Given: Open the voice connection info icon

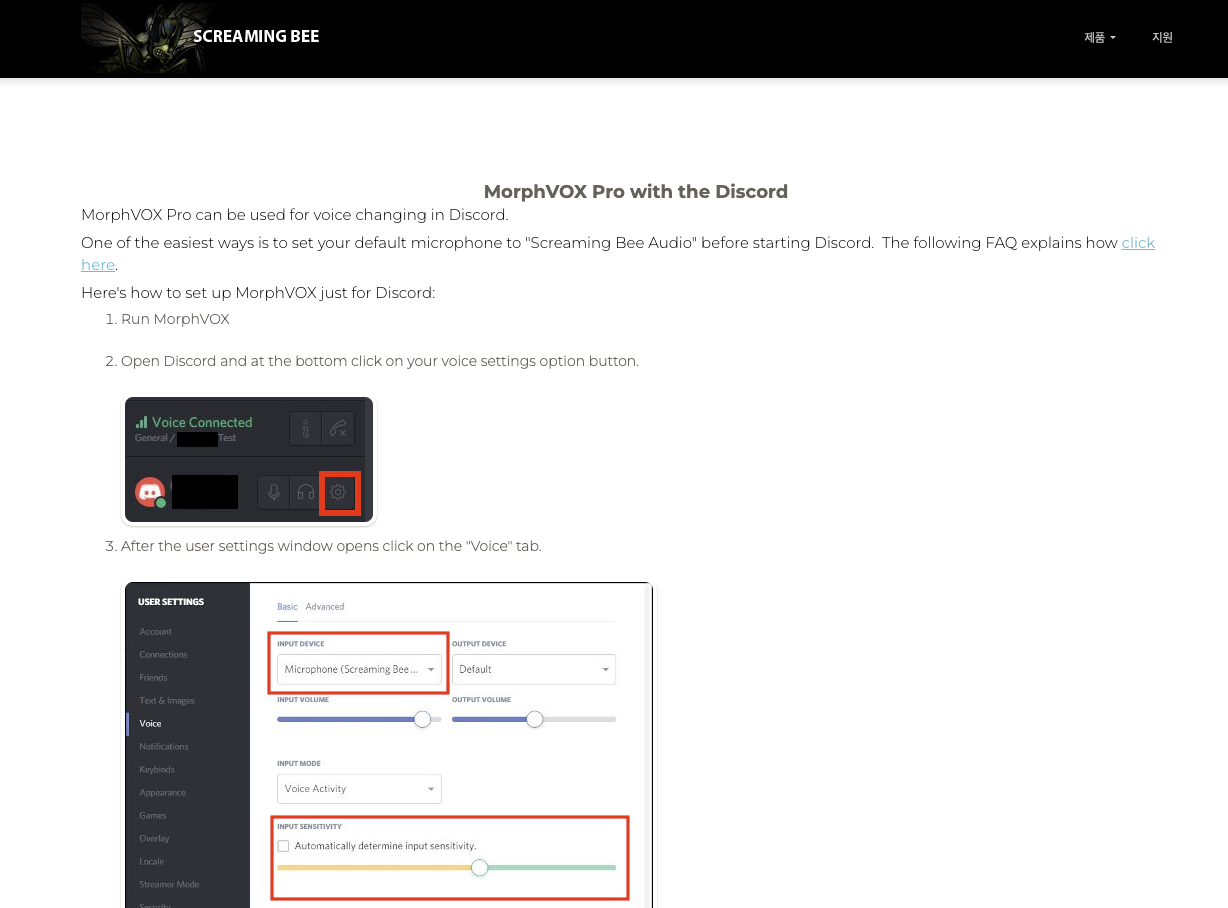Looking at the screenshot, I should pyautogui.click(x=305, y=428).
